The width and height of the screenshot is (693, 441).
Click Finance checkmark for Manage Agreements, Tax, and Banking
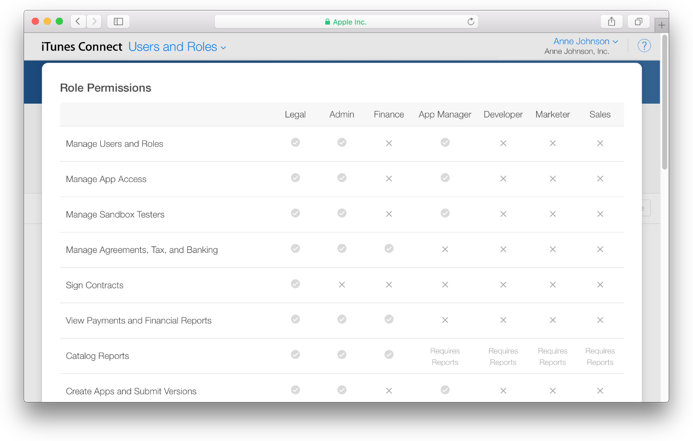coord(389,248)
